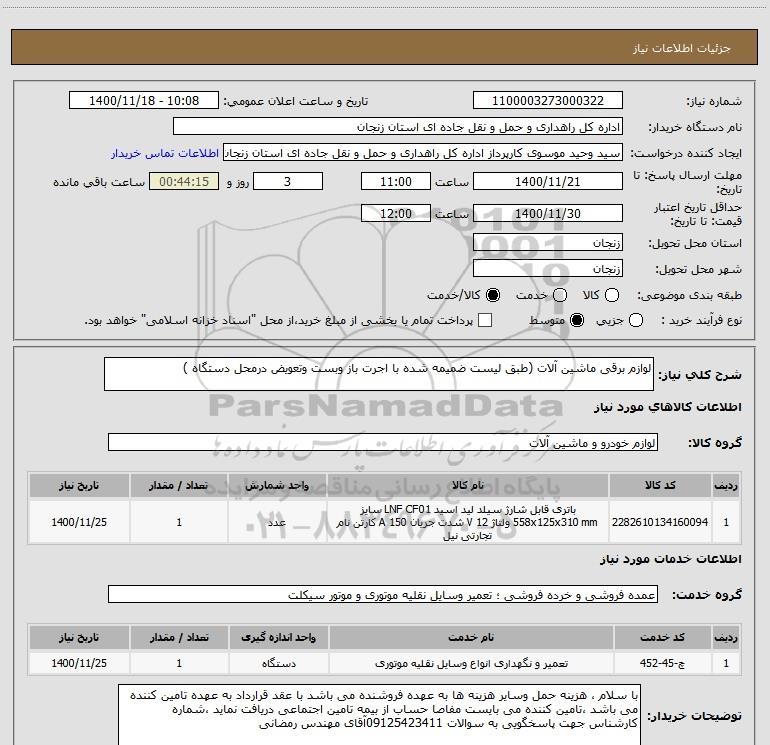Click the goods group field 'لوازم خودرو و ماشین آلات'
770x745 pixels.
[x=383, y=442]
